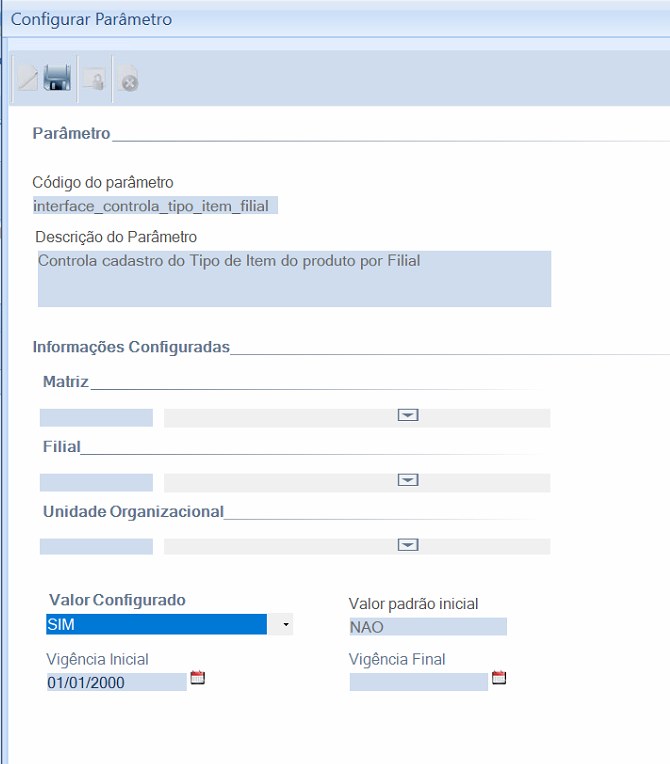This screenshot has width=670, height=764.
Task: Click the Matriz code input field
Action: tap(96, 418)
